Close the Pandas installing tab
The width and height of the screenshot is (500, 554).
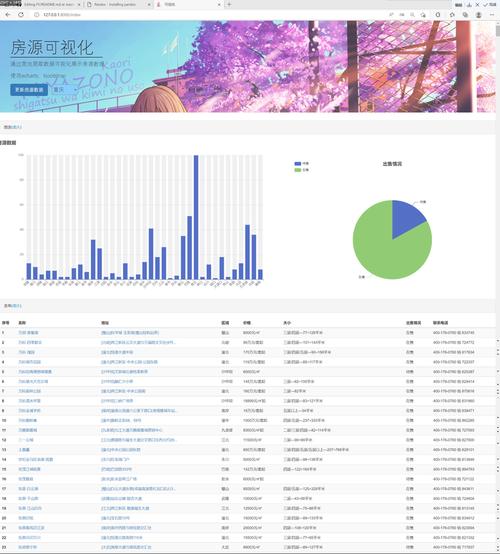point(149,5)
